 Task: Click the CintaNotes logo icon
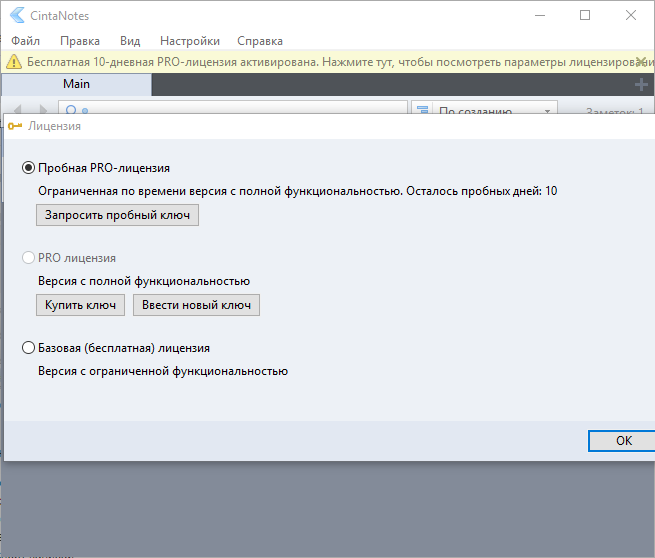click(17, 15)
